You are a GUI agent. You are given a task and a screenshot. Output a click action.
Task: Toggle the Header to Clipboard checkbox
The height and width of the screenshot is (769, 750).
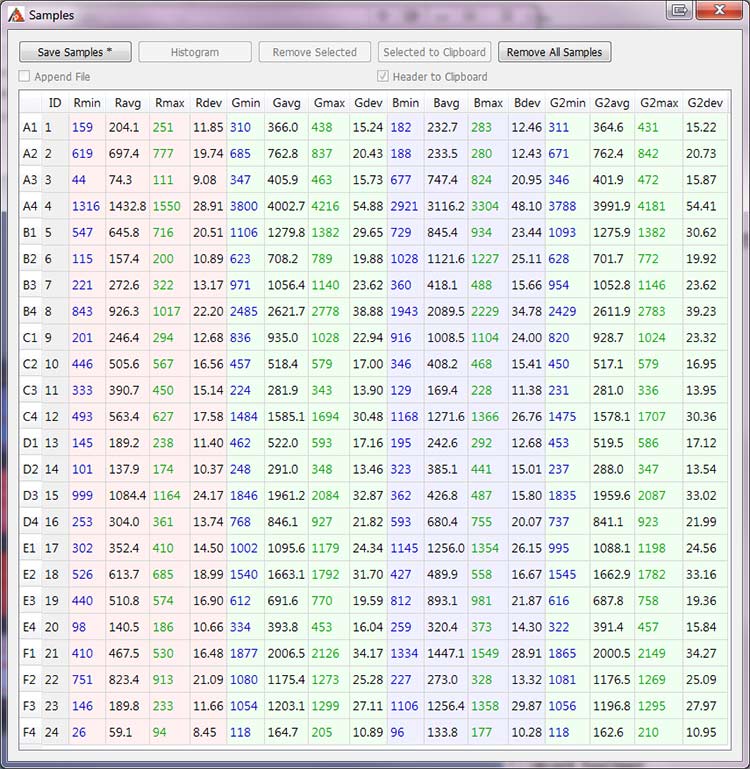(383, 77)
